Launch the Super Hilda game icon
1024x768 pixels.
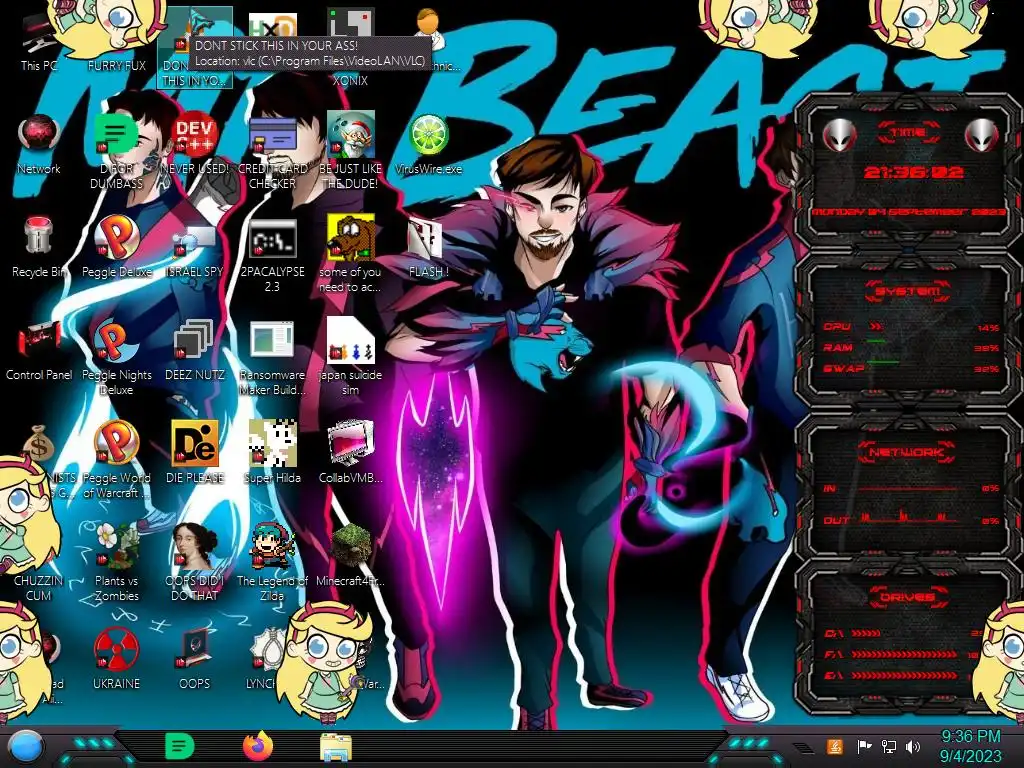272,452
